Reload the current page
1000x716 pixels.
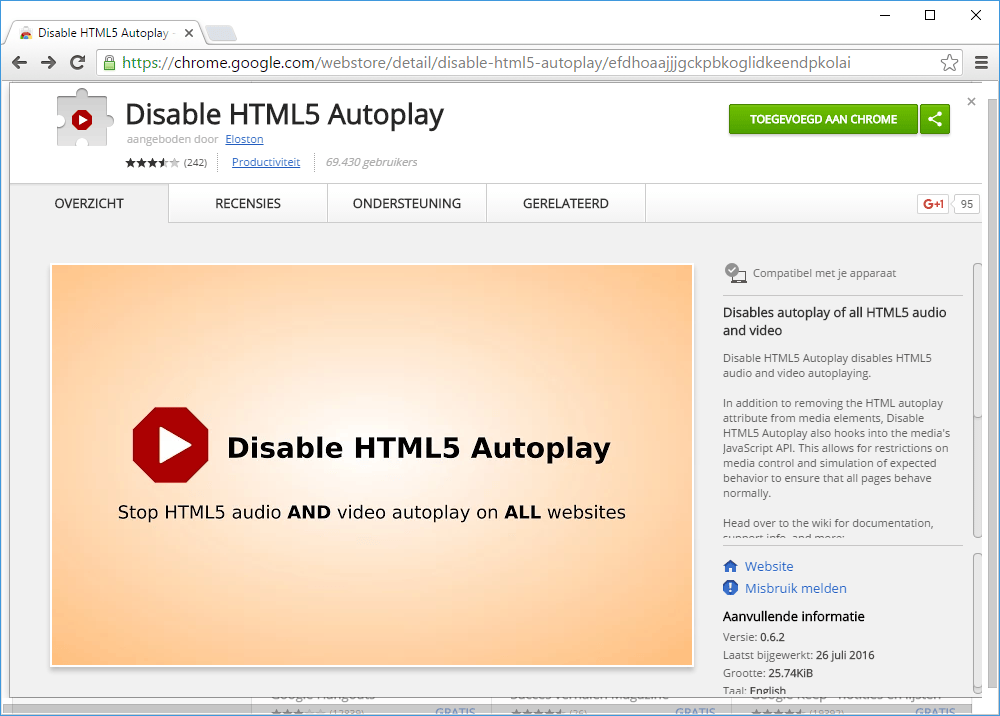[77, 62]
